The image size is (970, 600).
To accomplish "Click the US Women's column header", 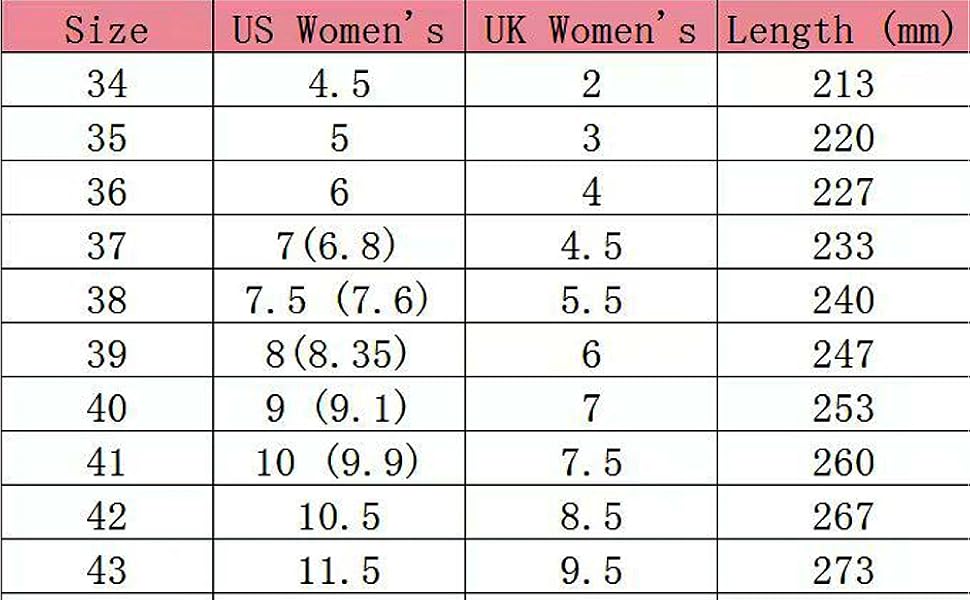I will coord(339,27).
